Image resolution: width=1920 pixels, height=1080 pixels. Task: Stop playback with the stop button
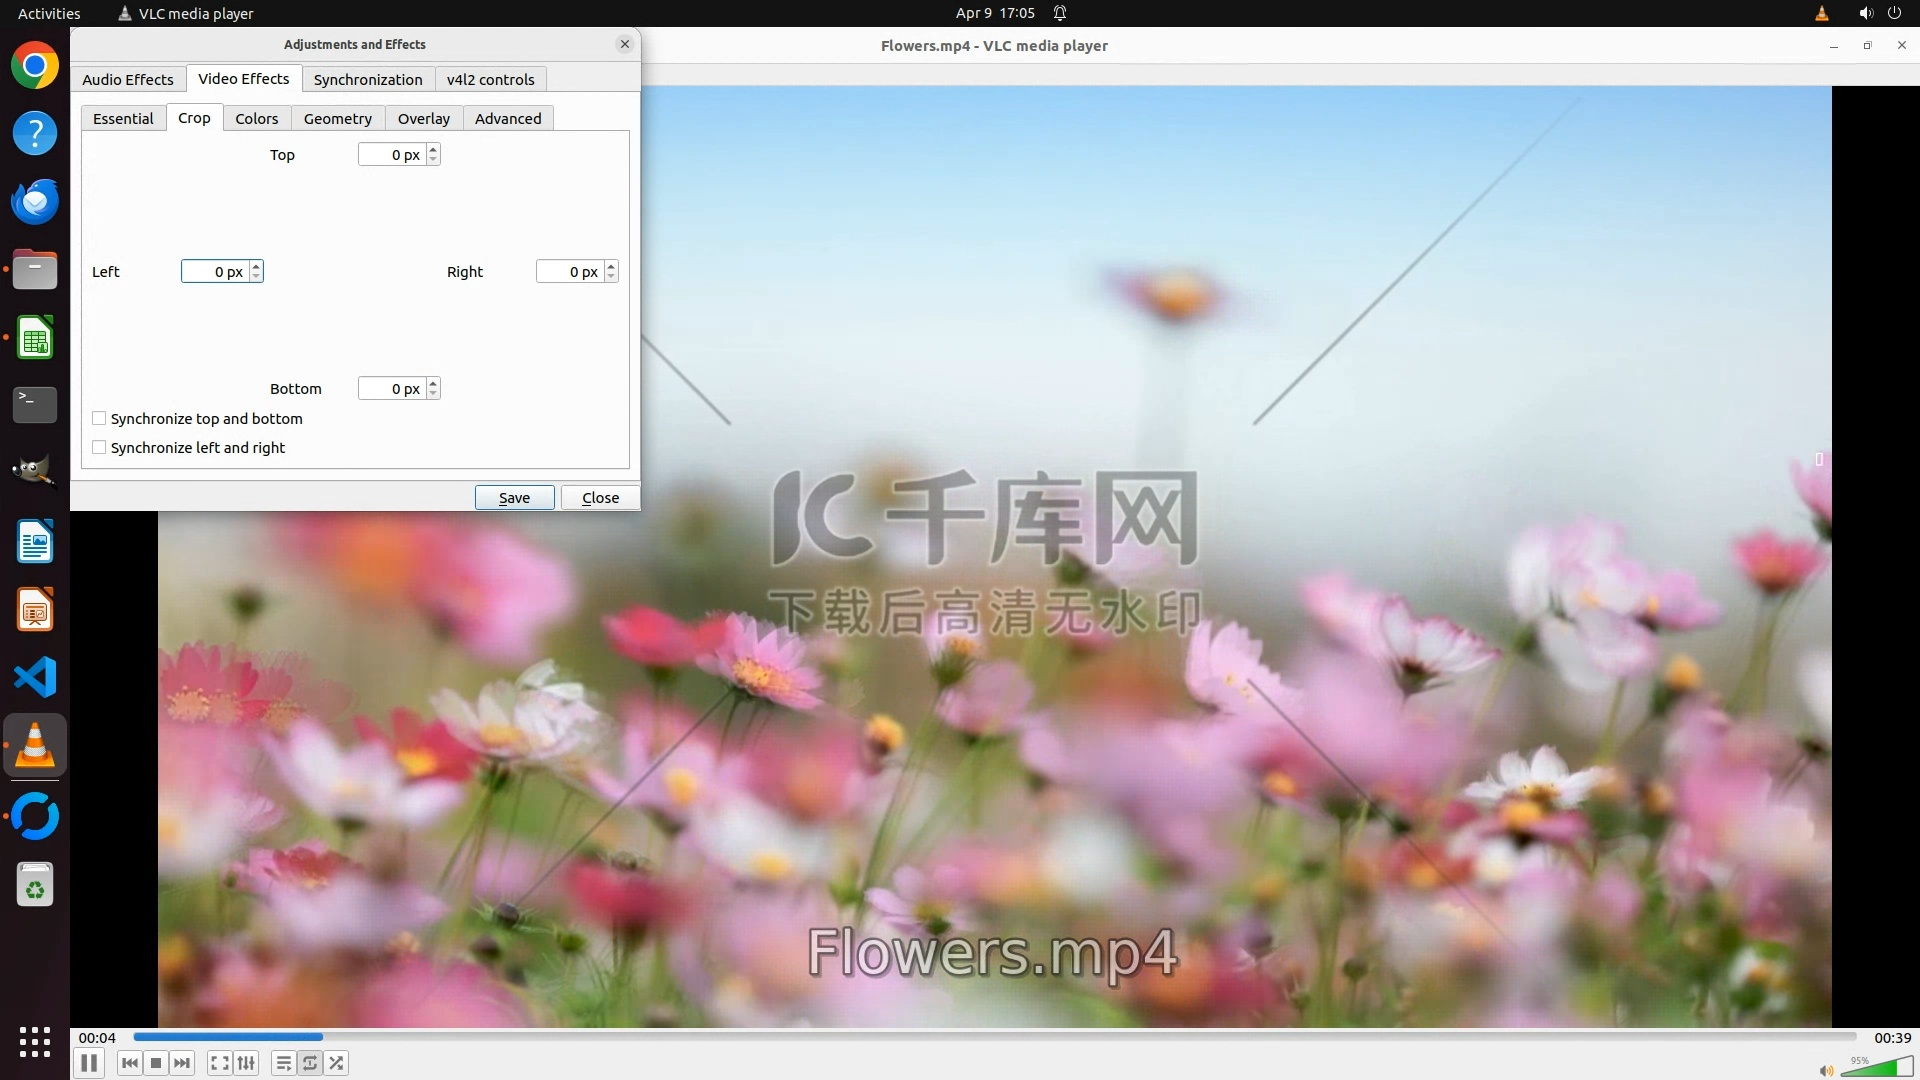click(156, 1063)
